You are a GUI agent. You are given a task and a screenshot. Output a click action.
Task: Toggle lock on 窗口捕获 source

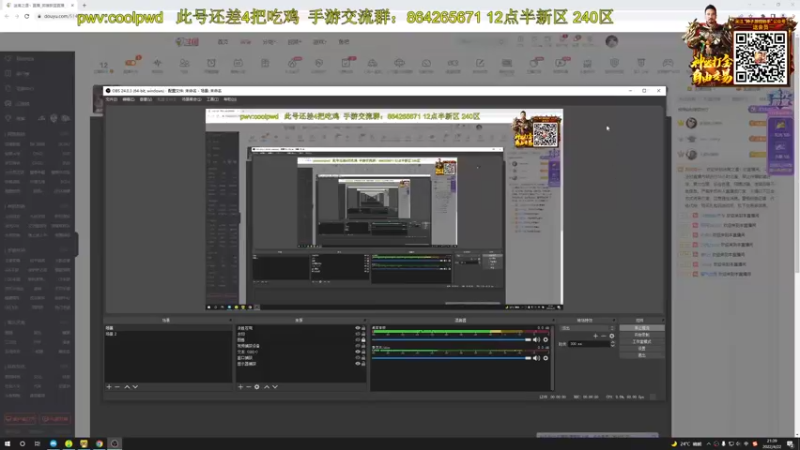tap(363, 358)
